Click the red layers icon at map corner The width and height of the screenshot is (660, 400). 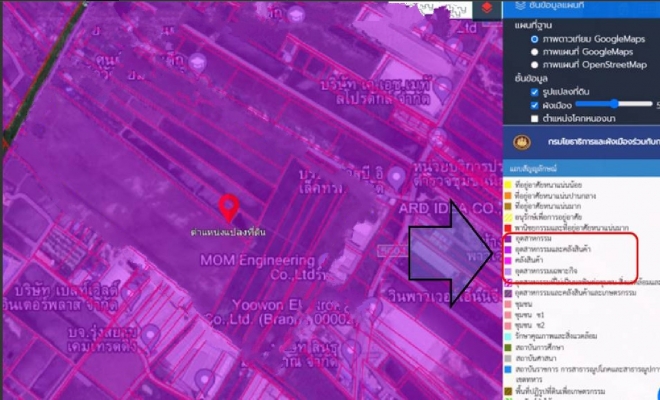[x=486, y=8]
